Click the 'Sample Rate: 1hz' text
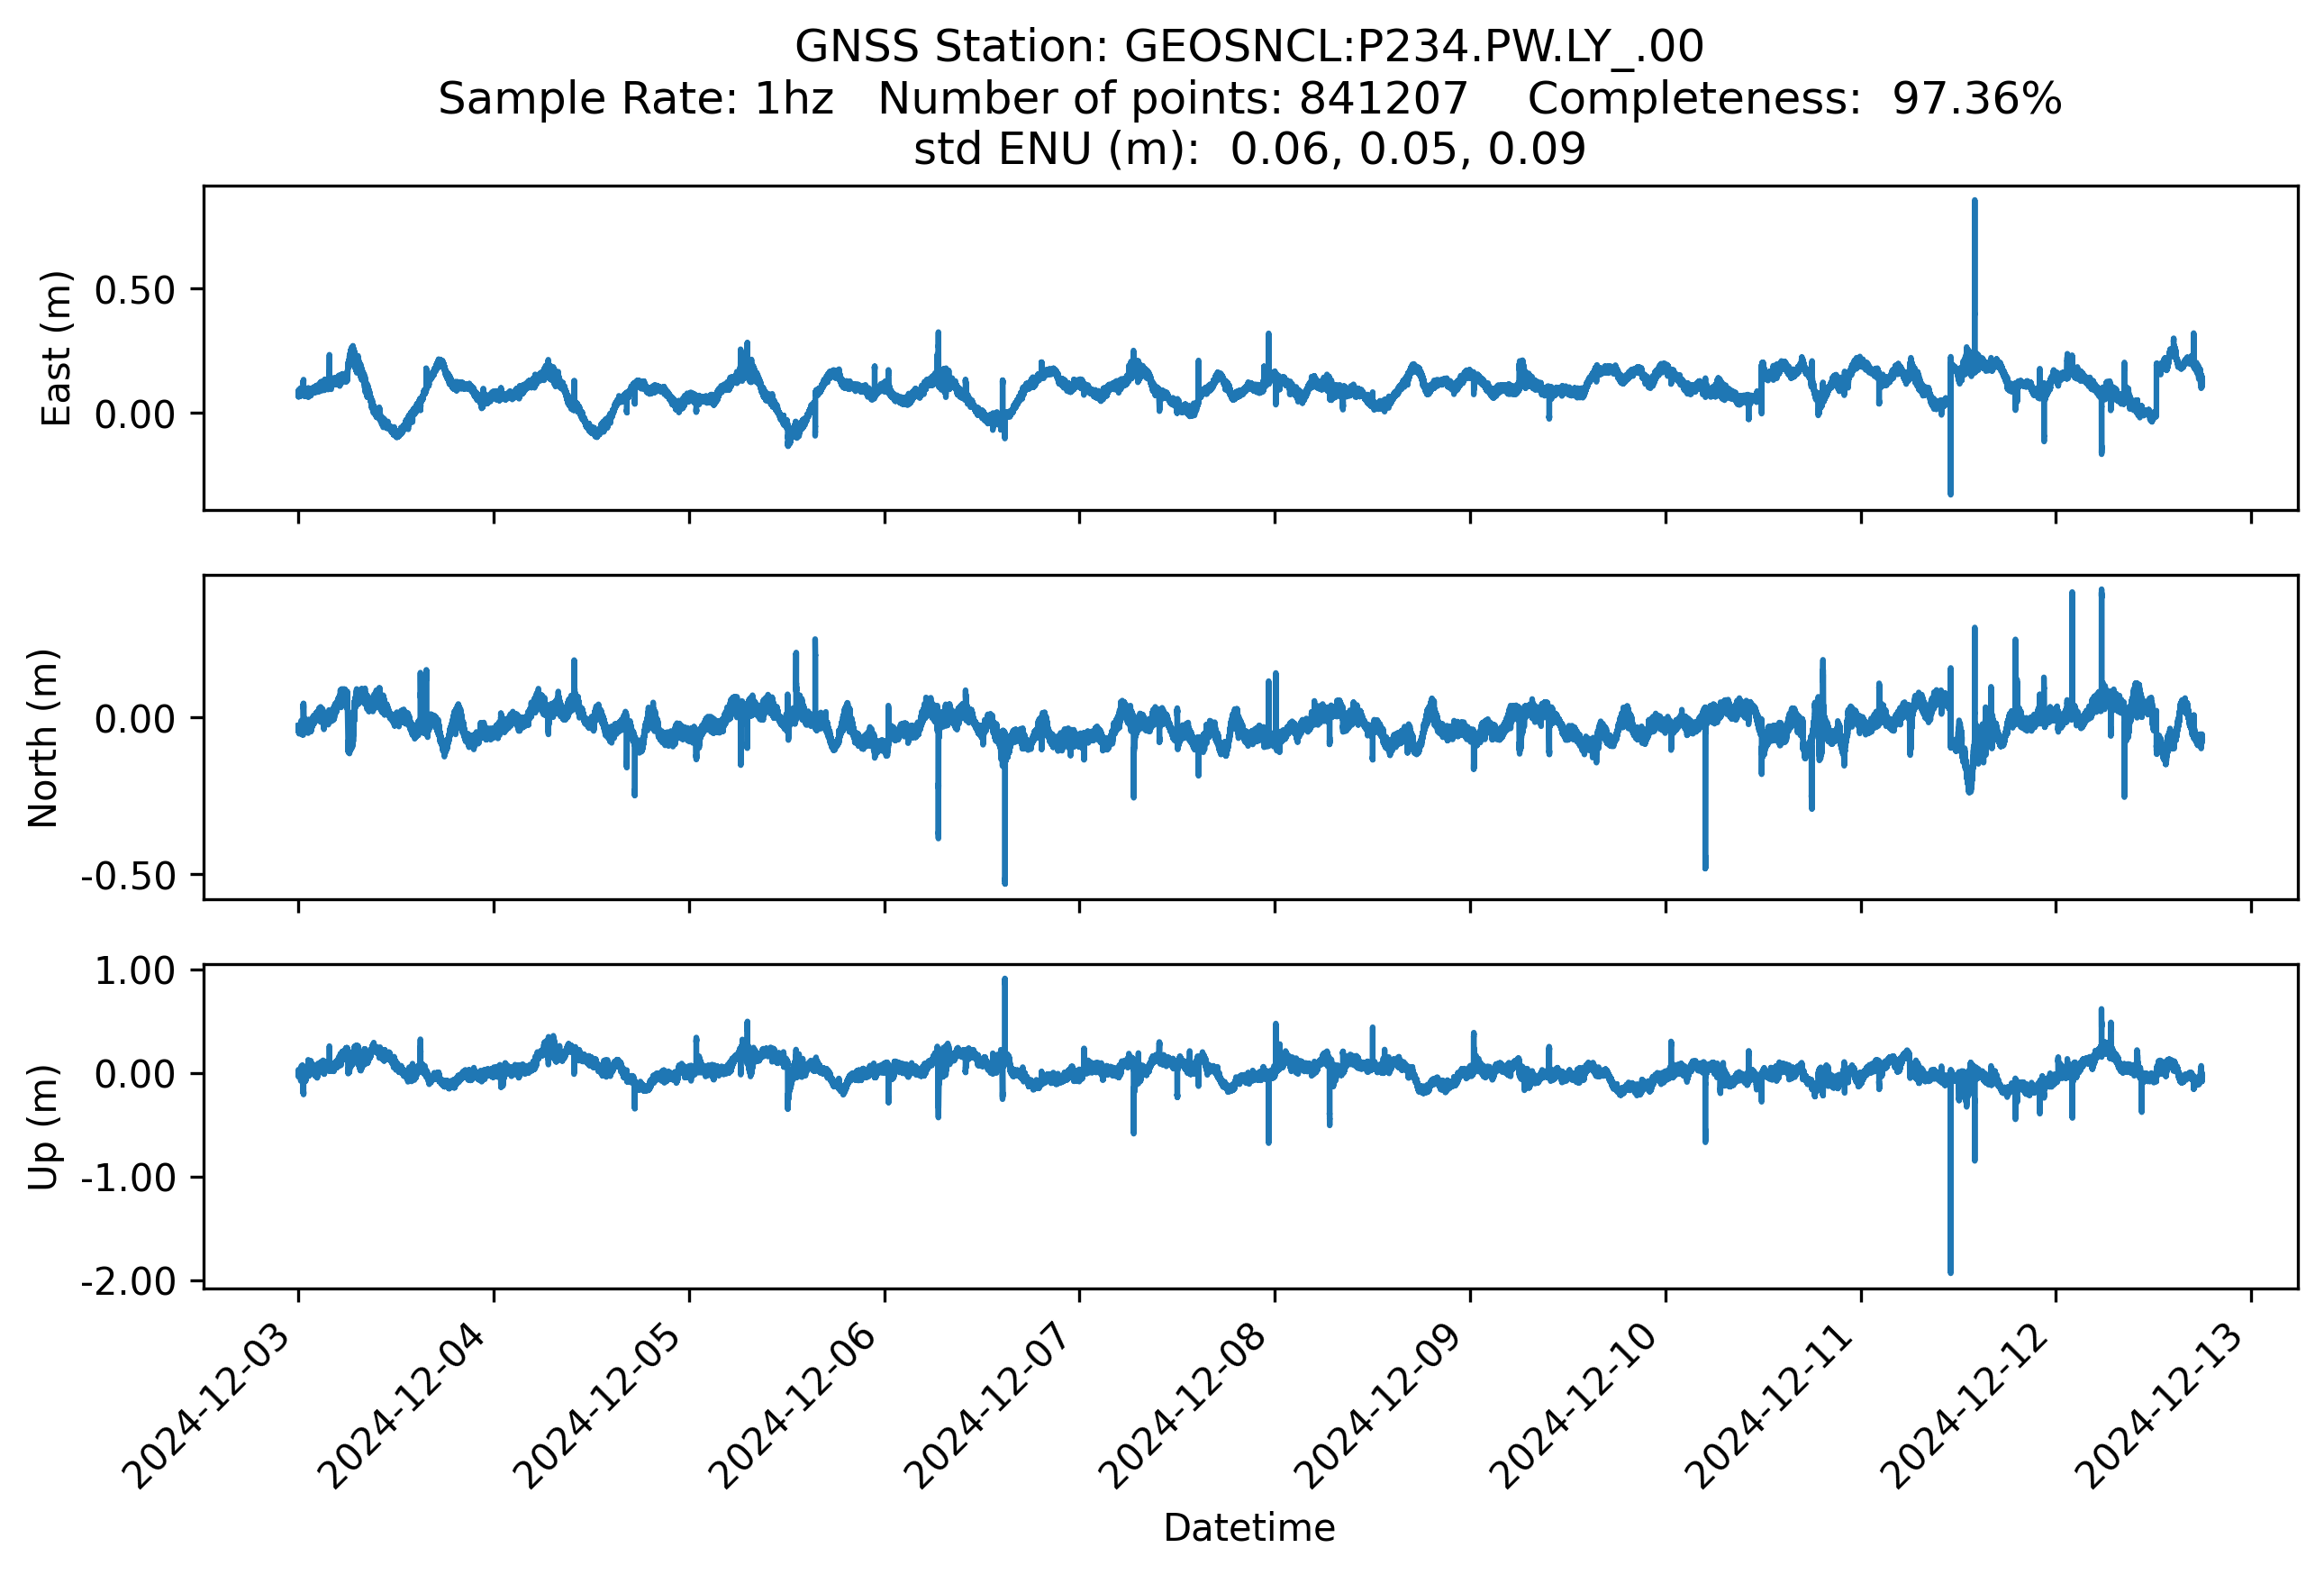Screen dimensions: 2324x1575 coord(636,99)
